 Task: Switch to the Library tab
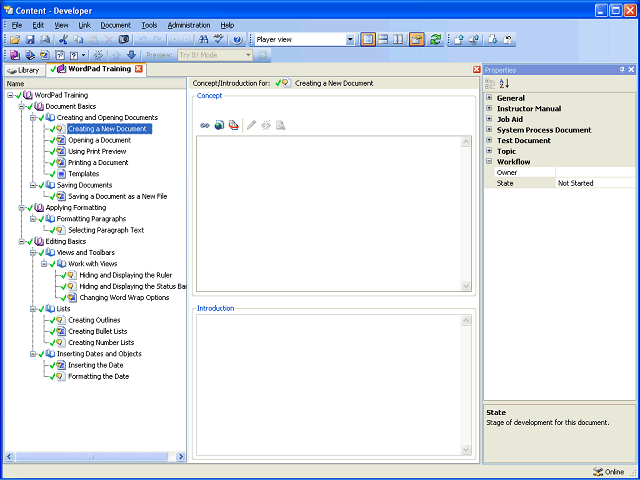23,70
